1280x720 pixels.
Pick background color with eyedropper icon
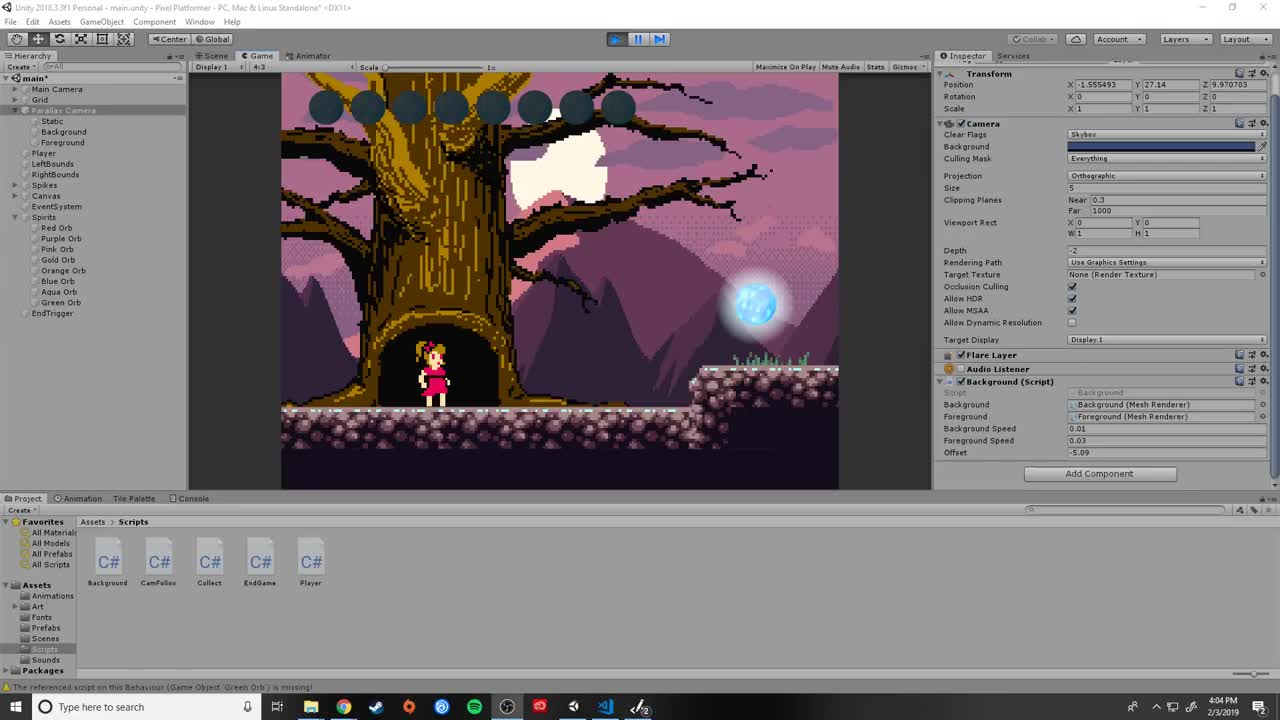pos(1262,146)
